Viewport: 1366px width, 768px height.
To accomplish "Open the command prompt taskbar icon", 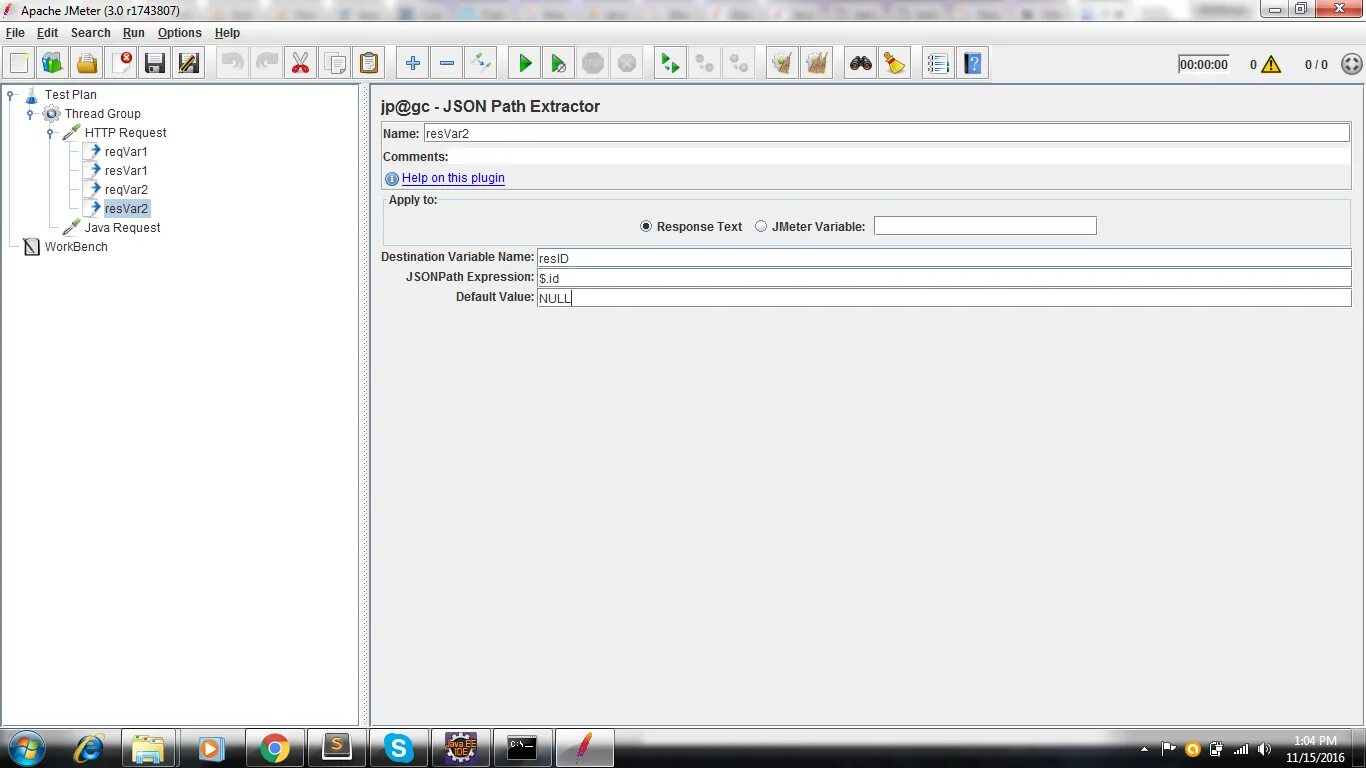I will [522, 748].
